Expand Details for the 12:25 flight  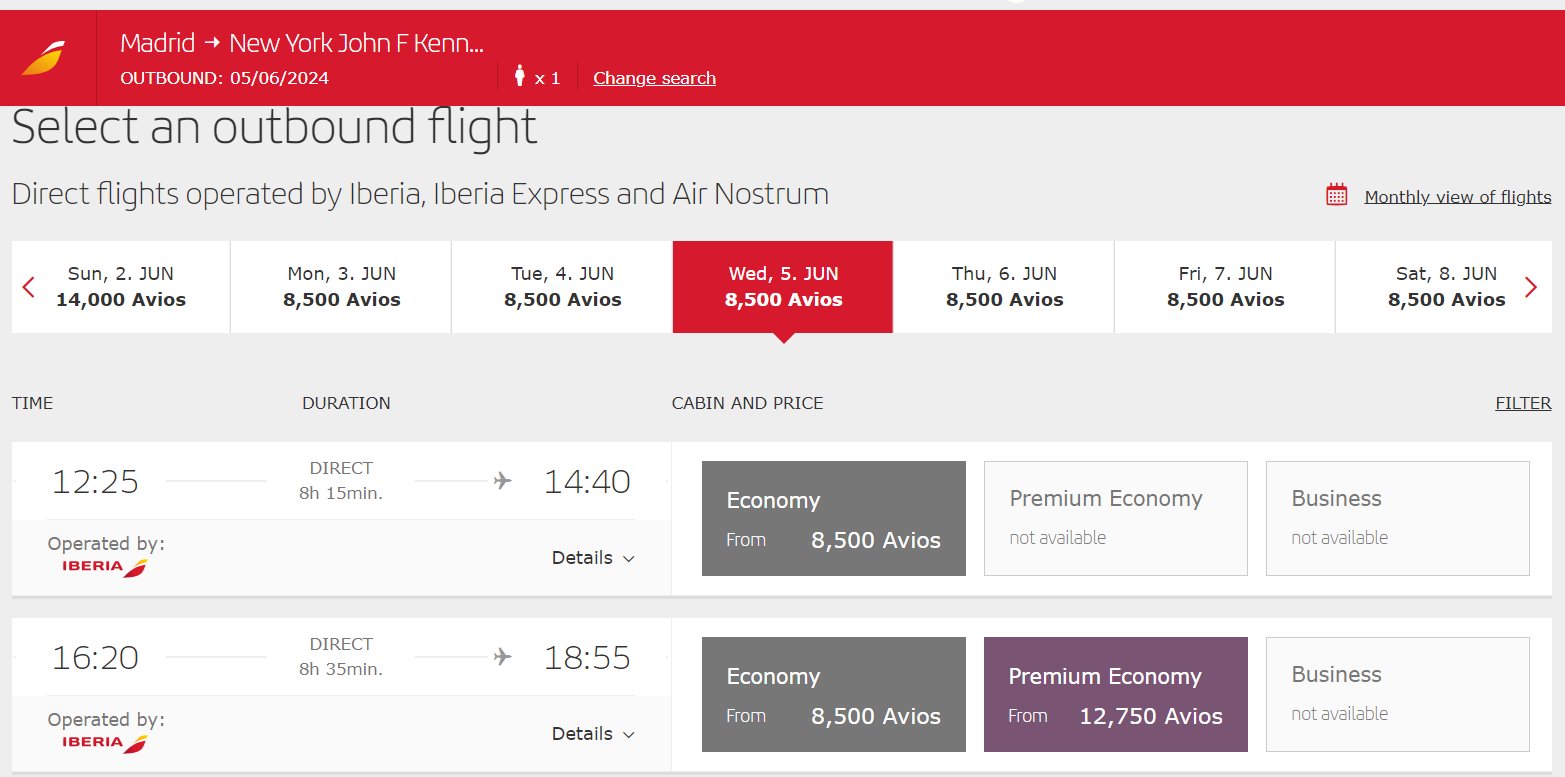pos(593,558)
